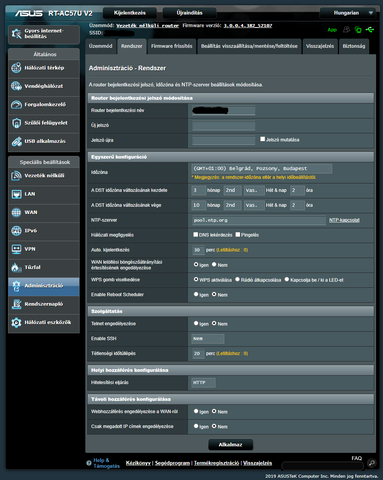Open DST end week dropdown (2nd)
Viewport: 383px width, 480px height.
pos(232,205)
